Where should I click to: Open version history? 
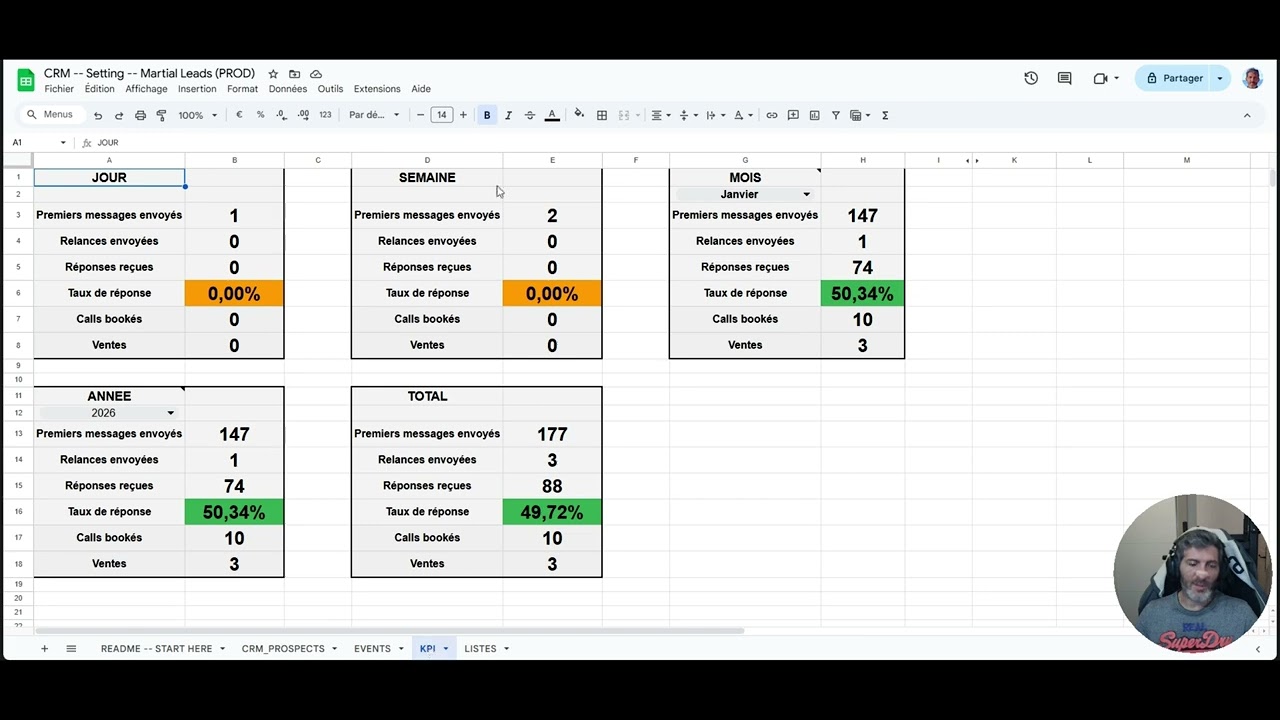point(1031,78)
